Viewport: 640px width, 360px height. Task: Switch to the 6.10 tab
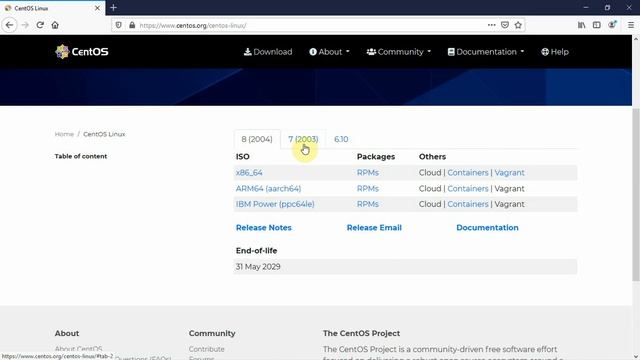point(341,139)
